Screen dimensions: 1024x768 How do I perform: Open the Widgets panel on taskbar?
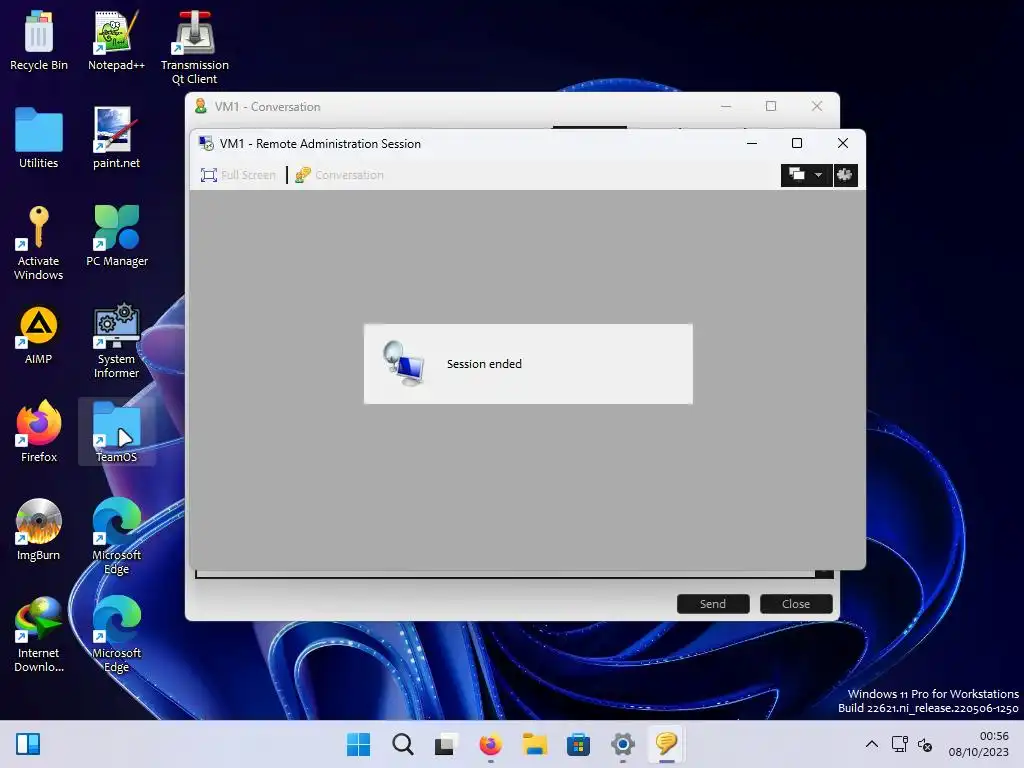point(28,744)
